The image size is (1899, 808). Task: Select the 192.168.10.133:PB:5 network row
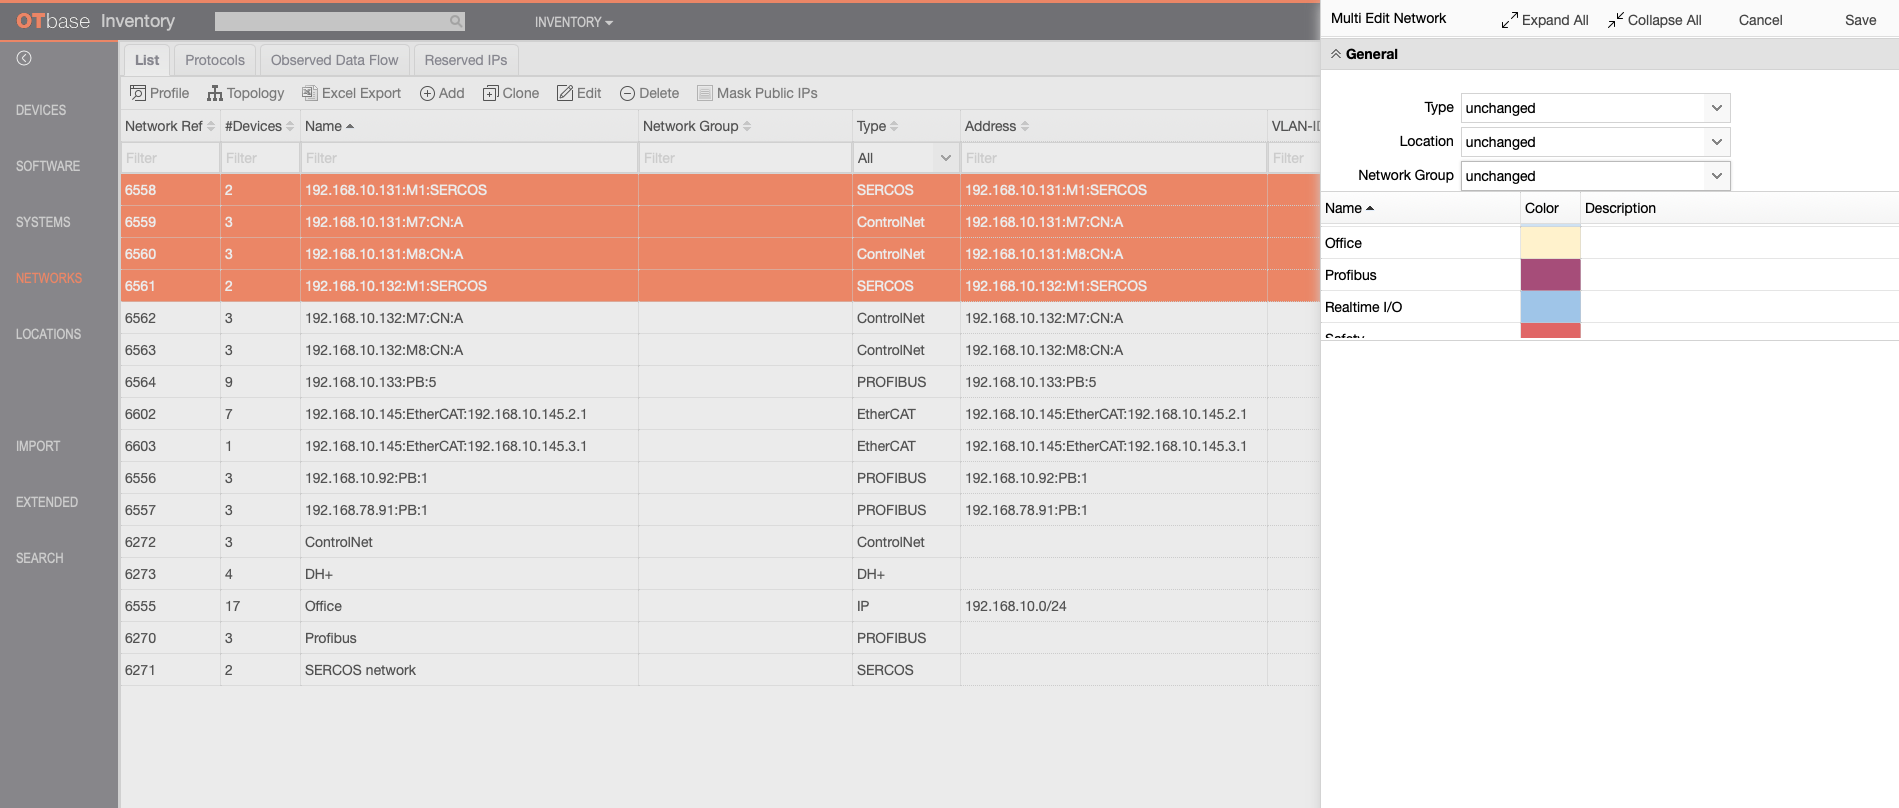720,382
